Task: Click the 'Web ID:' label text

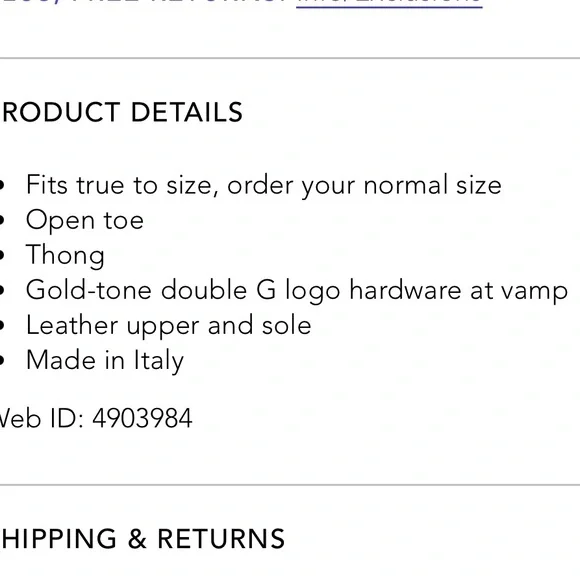Action: (41, 418)
